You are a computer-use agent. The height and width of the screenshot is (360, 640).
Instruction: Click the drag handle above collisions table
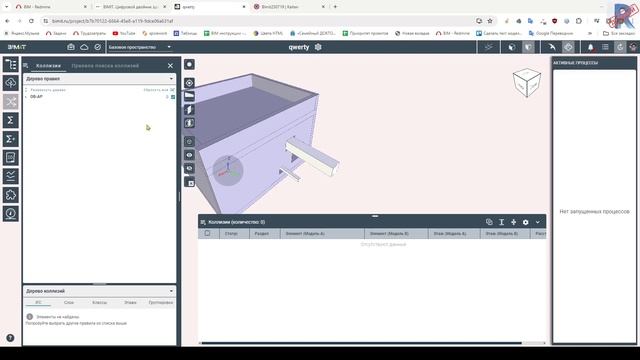coord(375,216)
